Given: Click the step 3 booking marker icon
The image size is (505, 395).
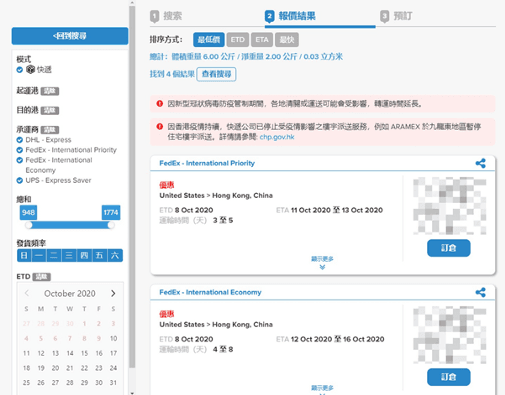Looking at the screenshot, I should 384,16.
